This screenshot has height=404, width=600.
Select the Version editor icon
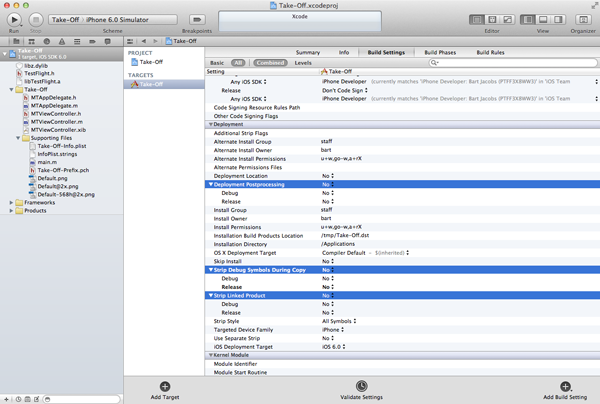(507, 20)
